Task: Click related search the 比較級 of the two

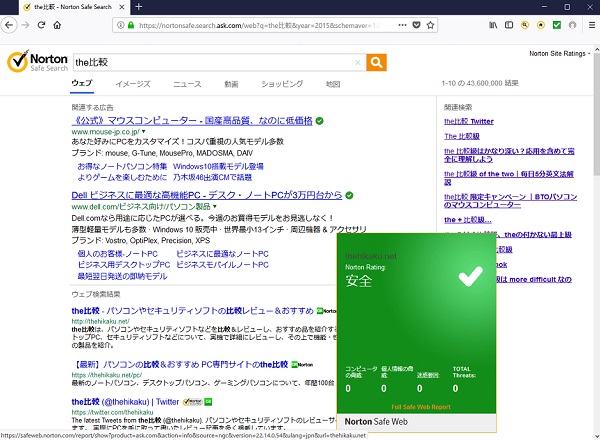Action: coord(509,178)
